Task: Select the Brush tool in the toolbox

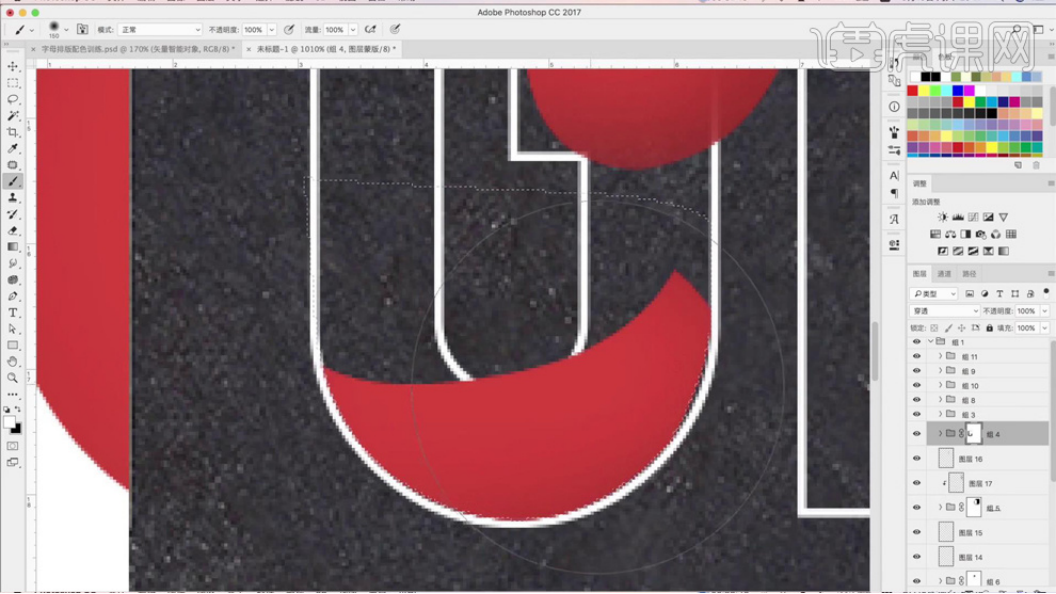Action: 13,181
